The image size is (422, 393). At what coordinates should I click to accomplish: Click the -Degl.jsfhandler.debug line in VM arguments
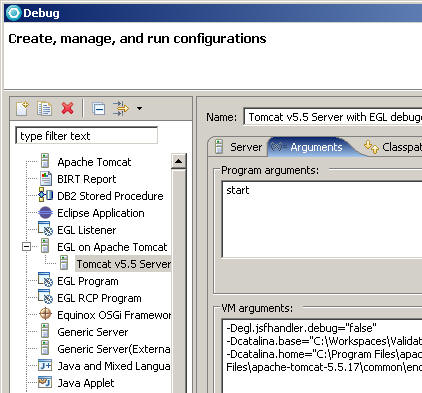pyautogui.click(x=301, y=328)
